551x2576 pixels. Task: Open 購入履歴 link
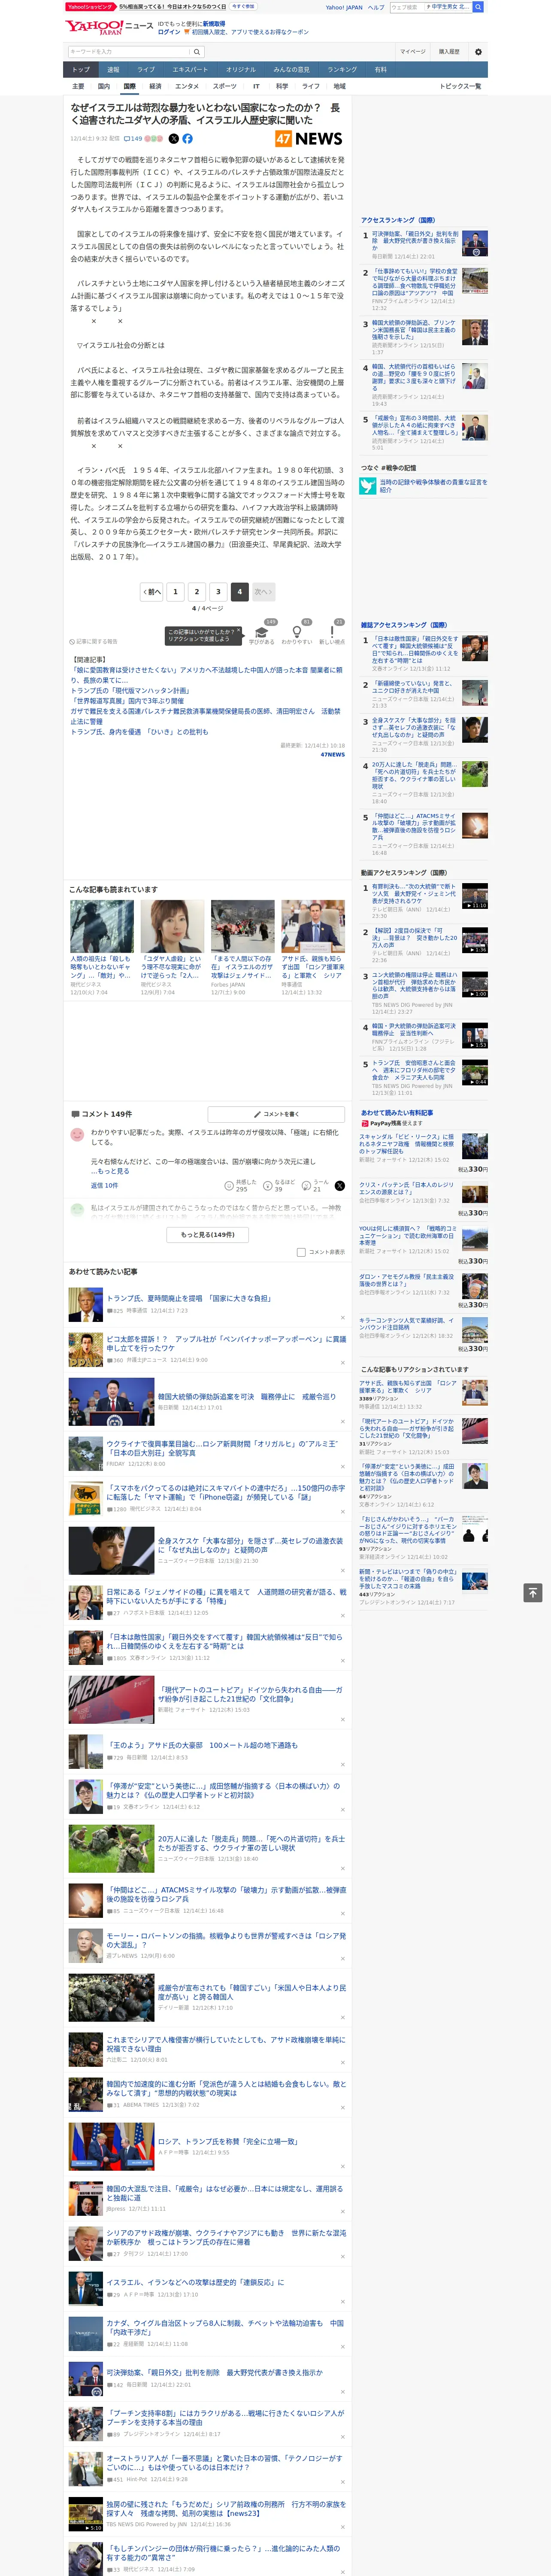click(449, 51)
